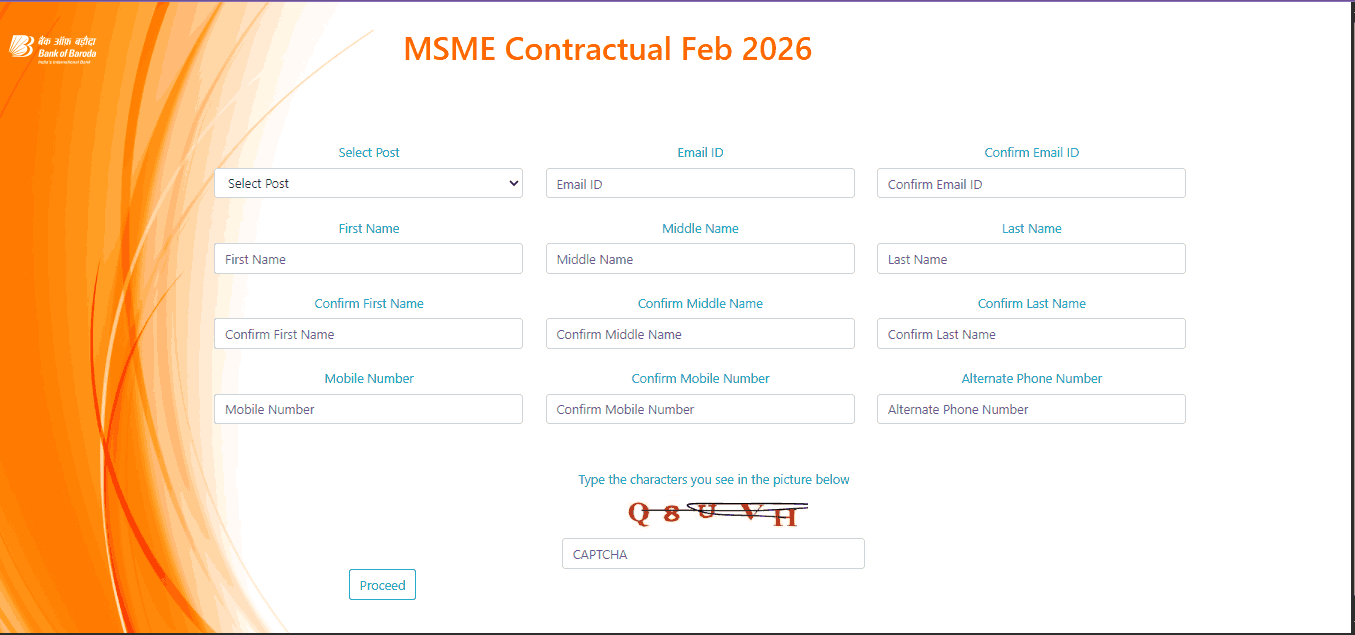The image size is (1355, 635).
Task: Click the Select Post dropdown arrow
Action: coord(513,183)
